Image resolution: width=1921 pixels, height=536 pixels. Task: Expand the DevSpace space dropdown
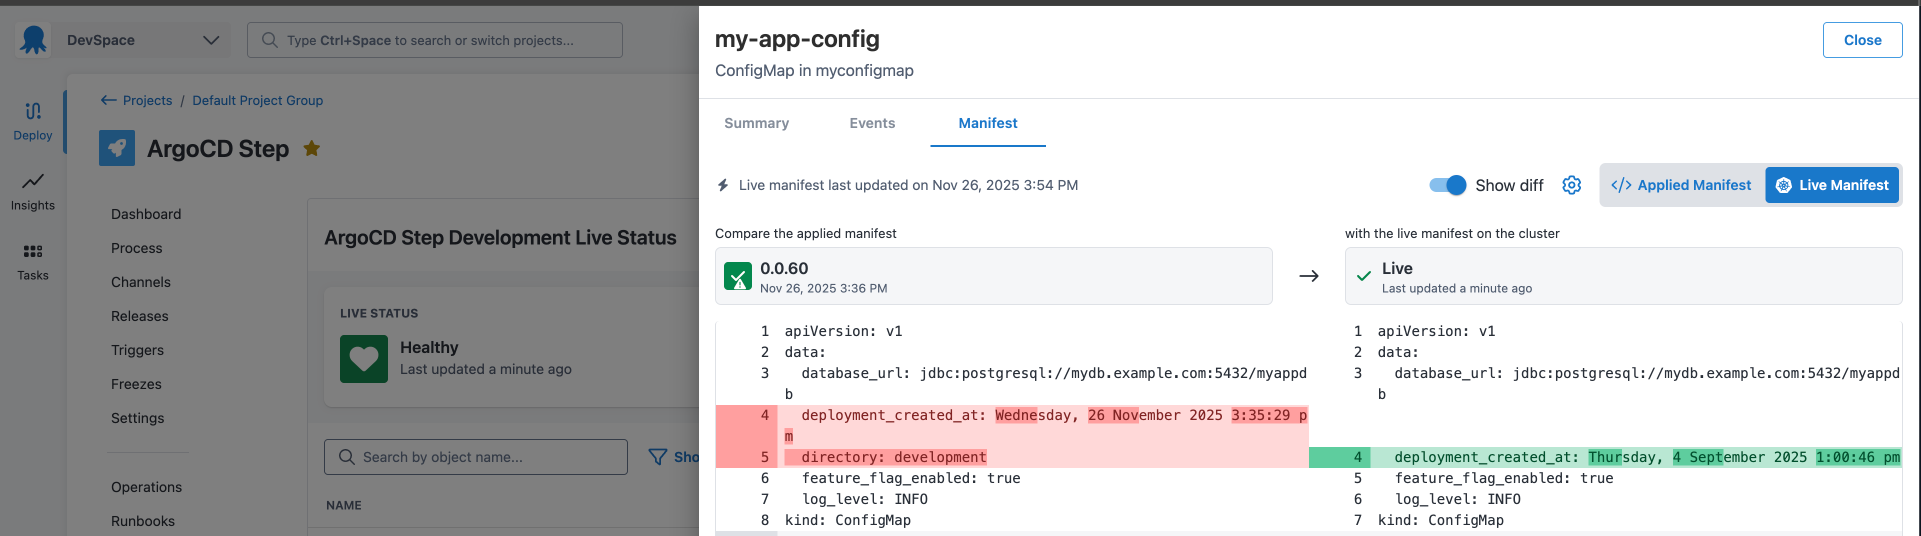pyautogui.click(x=210, y=40)
